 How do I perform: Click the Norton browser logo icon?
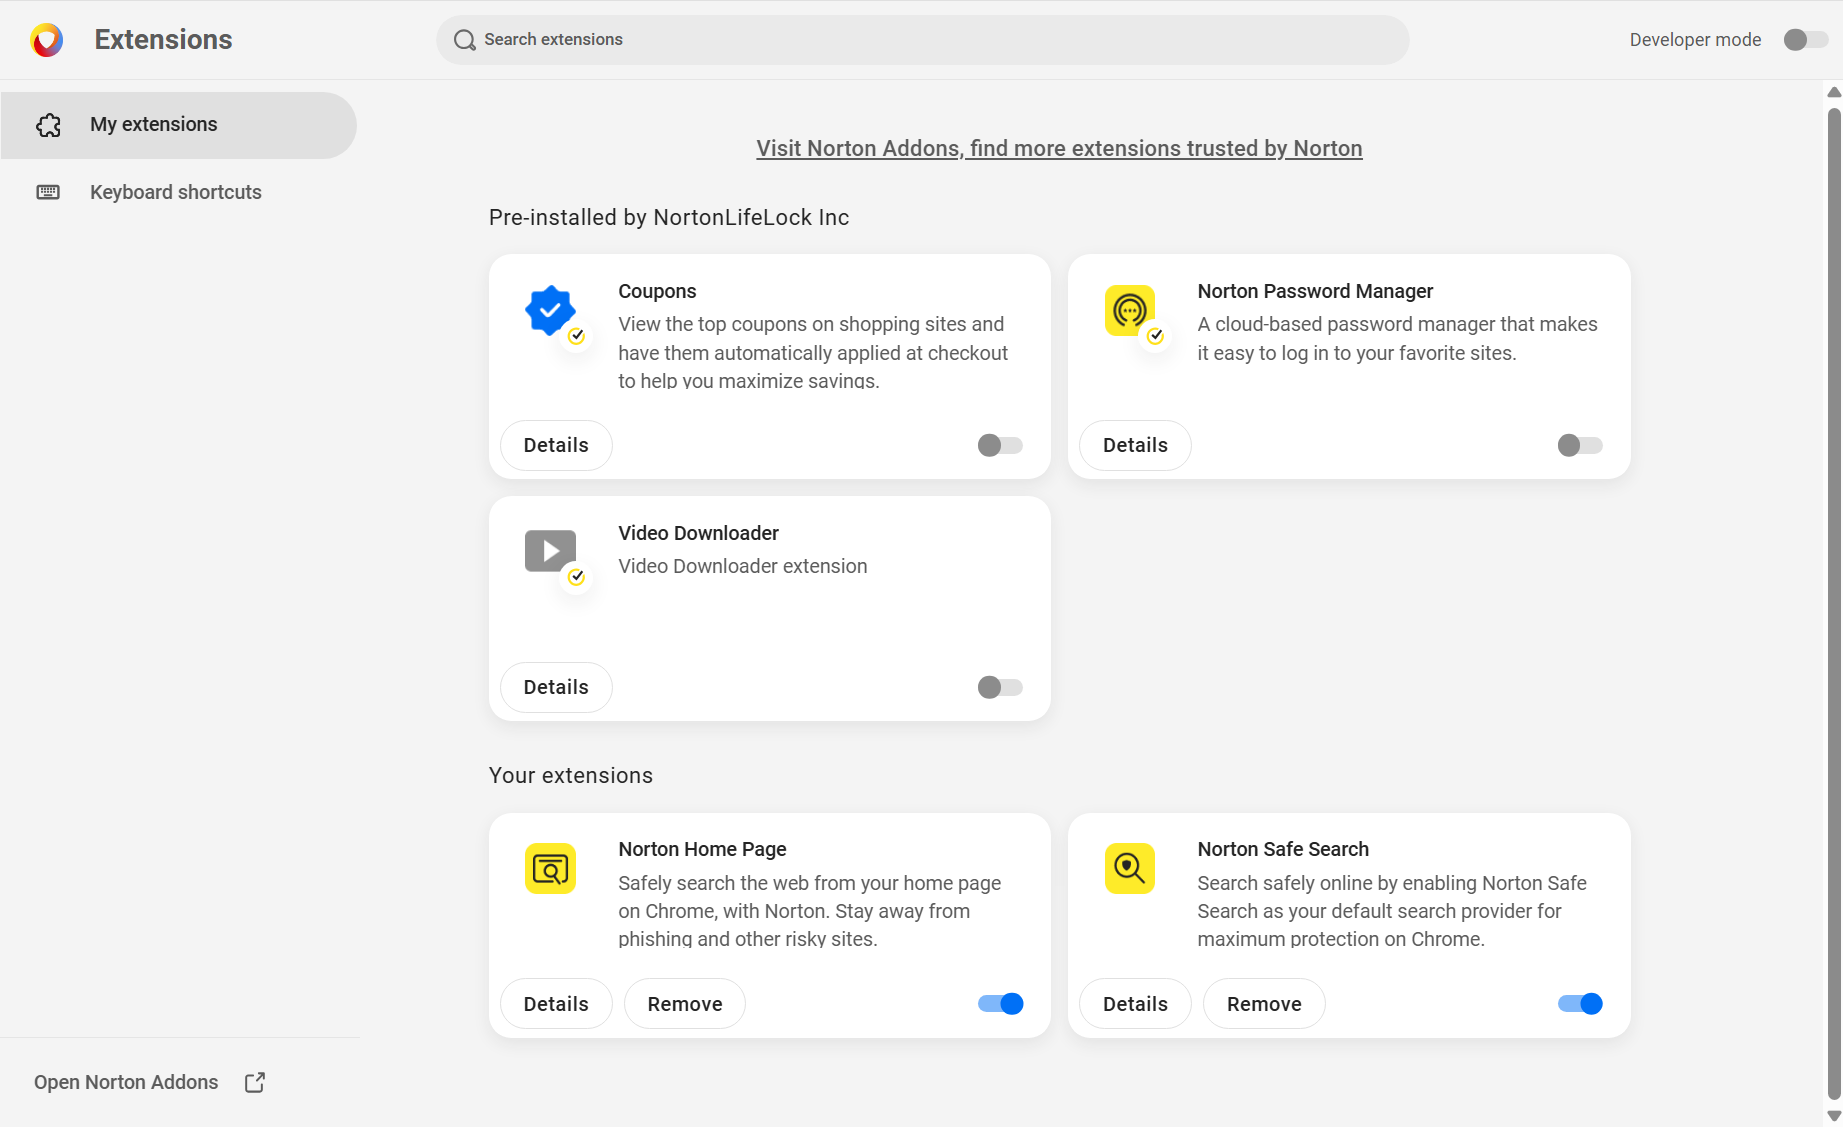coord(47,40)
